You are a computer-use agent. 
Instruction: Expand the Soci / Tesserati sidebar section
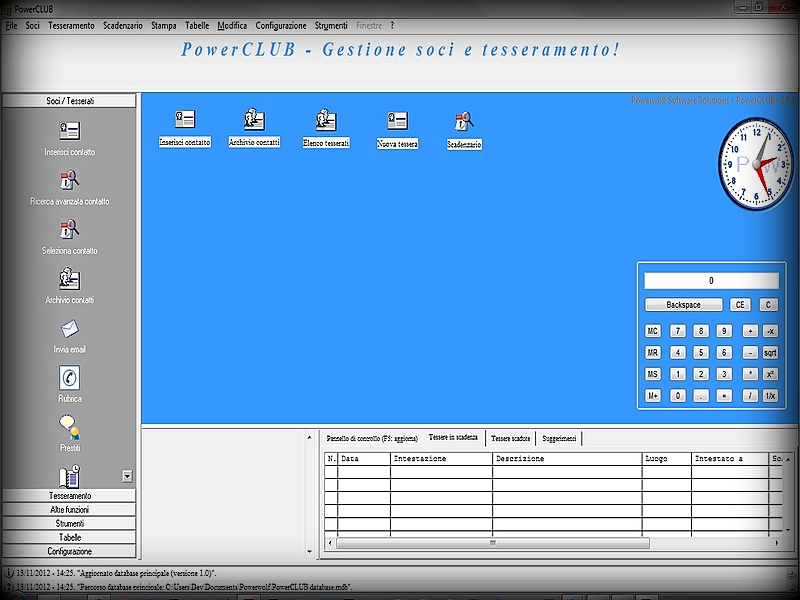coord(69,101)
